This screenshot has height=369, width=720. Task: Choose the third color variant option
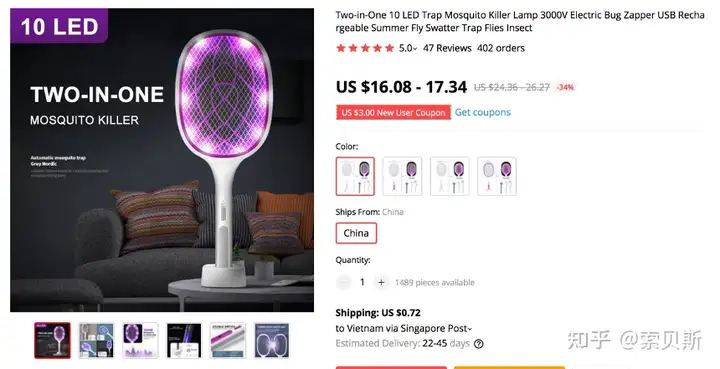[x=450, y=176]
